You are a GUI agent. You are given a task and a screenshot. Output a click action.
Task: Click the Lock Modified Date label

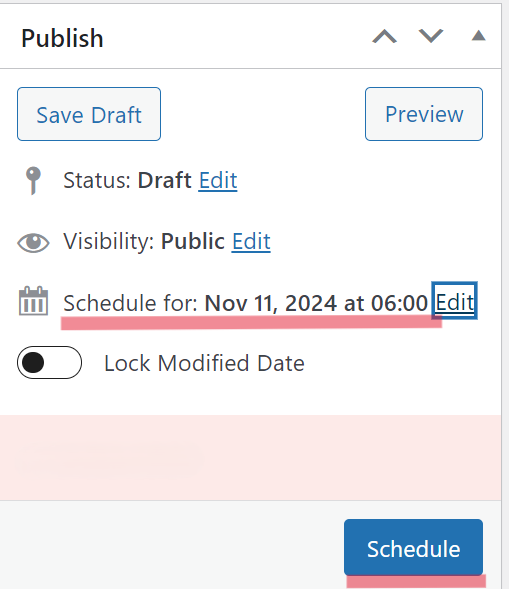204,364
